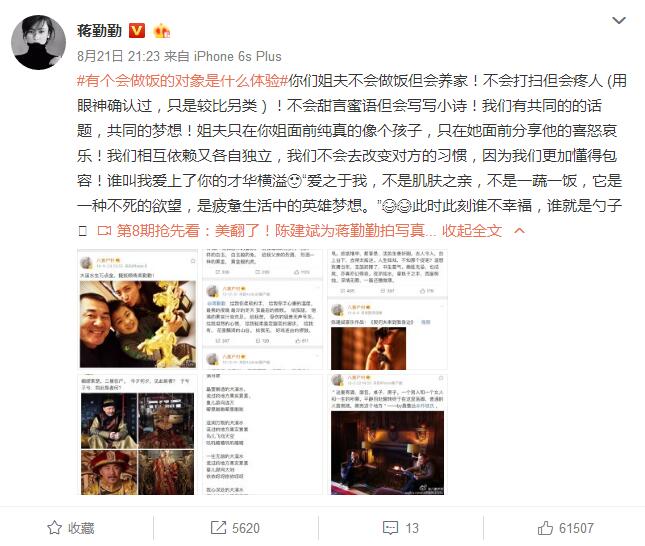The image size is (645, 546).
Task: Click the repost share icon
Action: click(218, 528)
